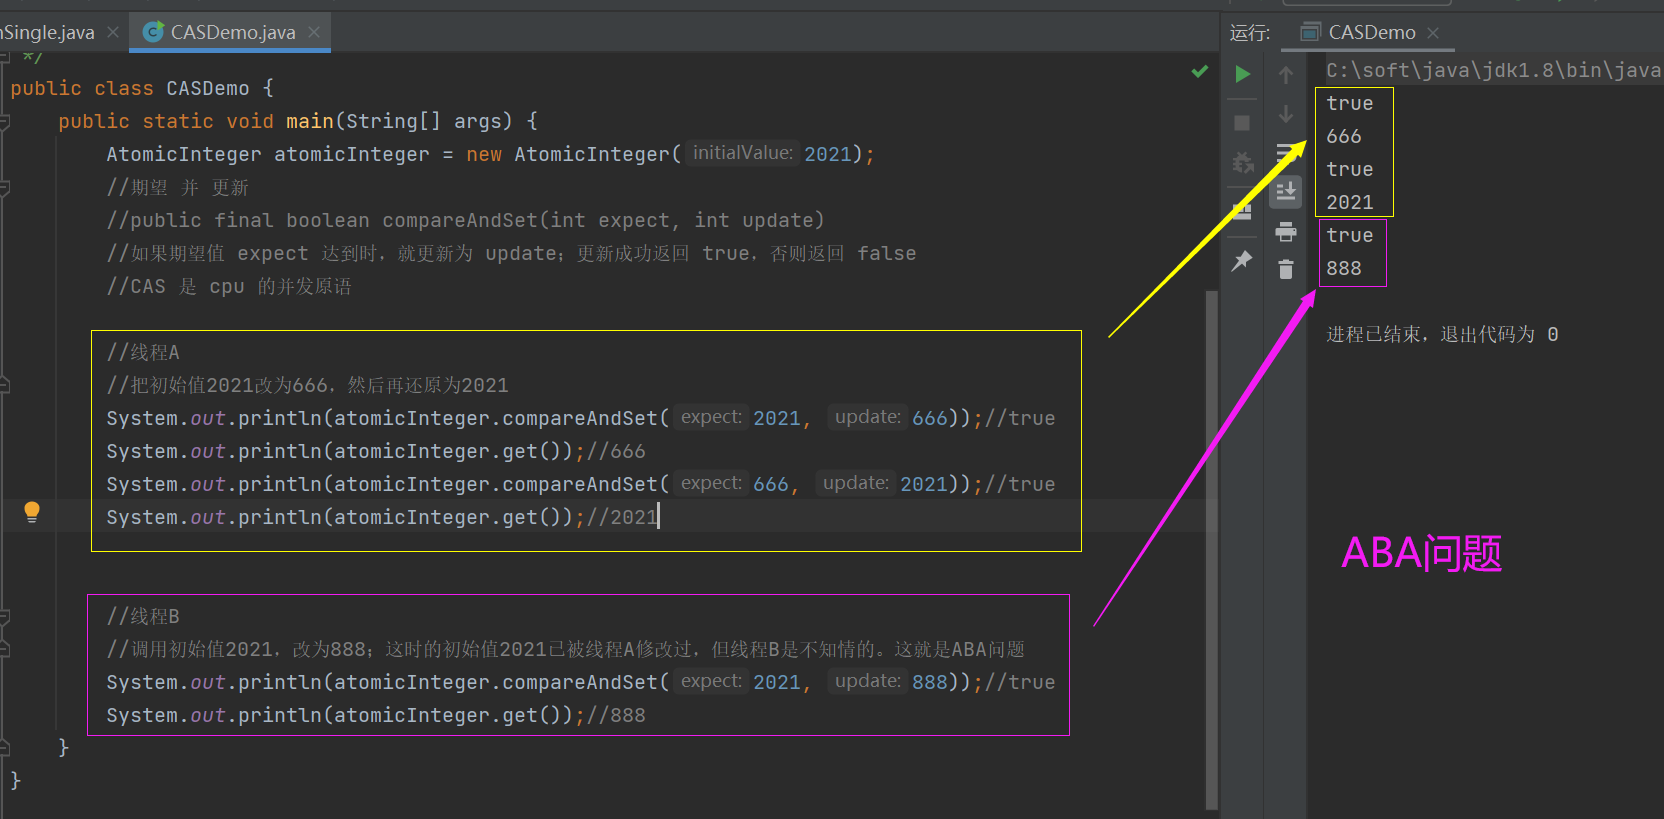The height and width of the screenshot is (819, 1664).
Task: Click the fold marker at main's closing brace
Action: (x=5, y=747)
